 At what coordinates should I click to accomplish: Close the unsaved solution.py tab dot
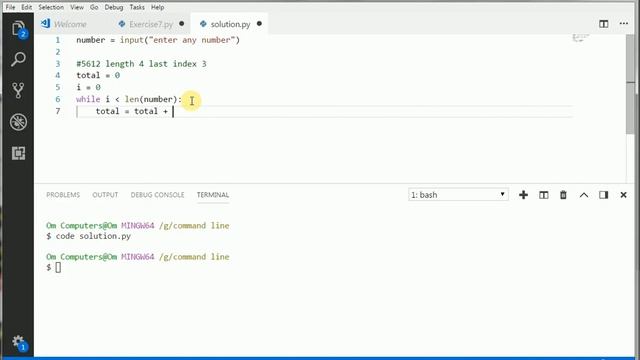point(259,24)
